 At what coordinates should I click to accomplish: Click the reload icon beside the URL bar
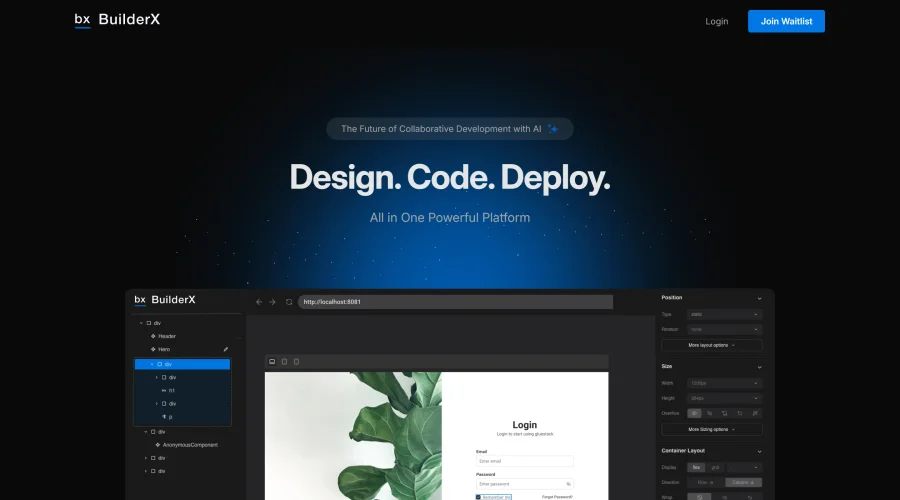pos(289,302)
